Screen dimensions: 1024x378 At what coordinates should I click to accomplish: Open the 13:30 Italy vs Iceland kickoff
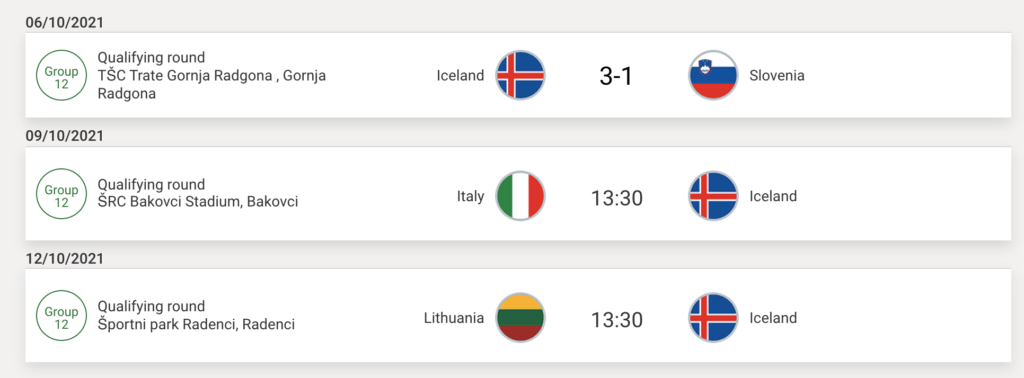(x=616, y=197)
